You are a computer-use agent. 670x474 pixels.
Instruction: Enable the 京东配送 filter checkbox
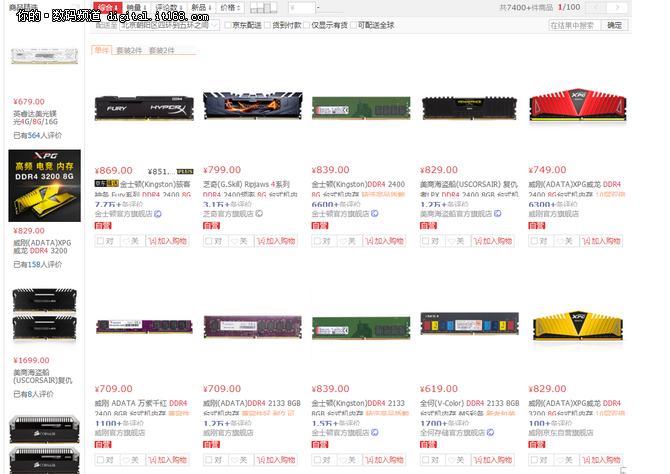(228, 25)
